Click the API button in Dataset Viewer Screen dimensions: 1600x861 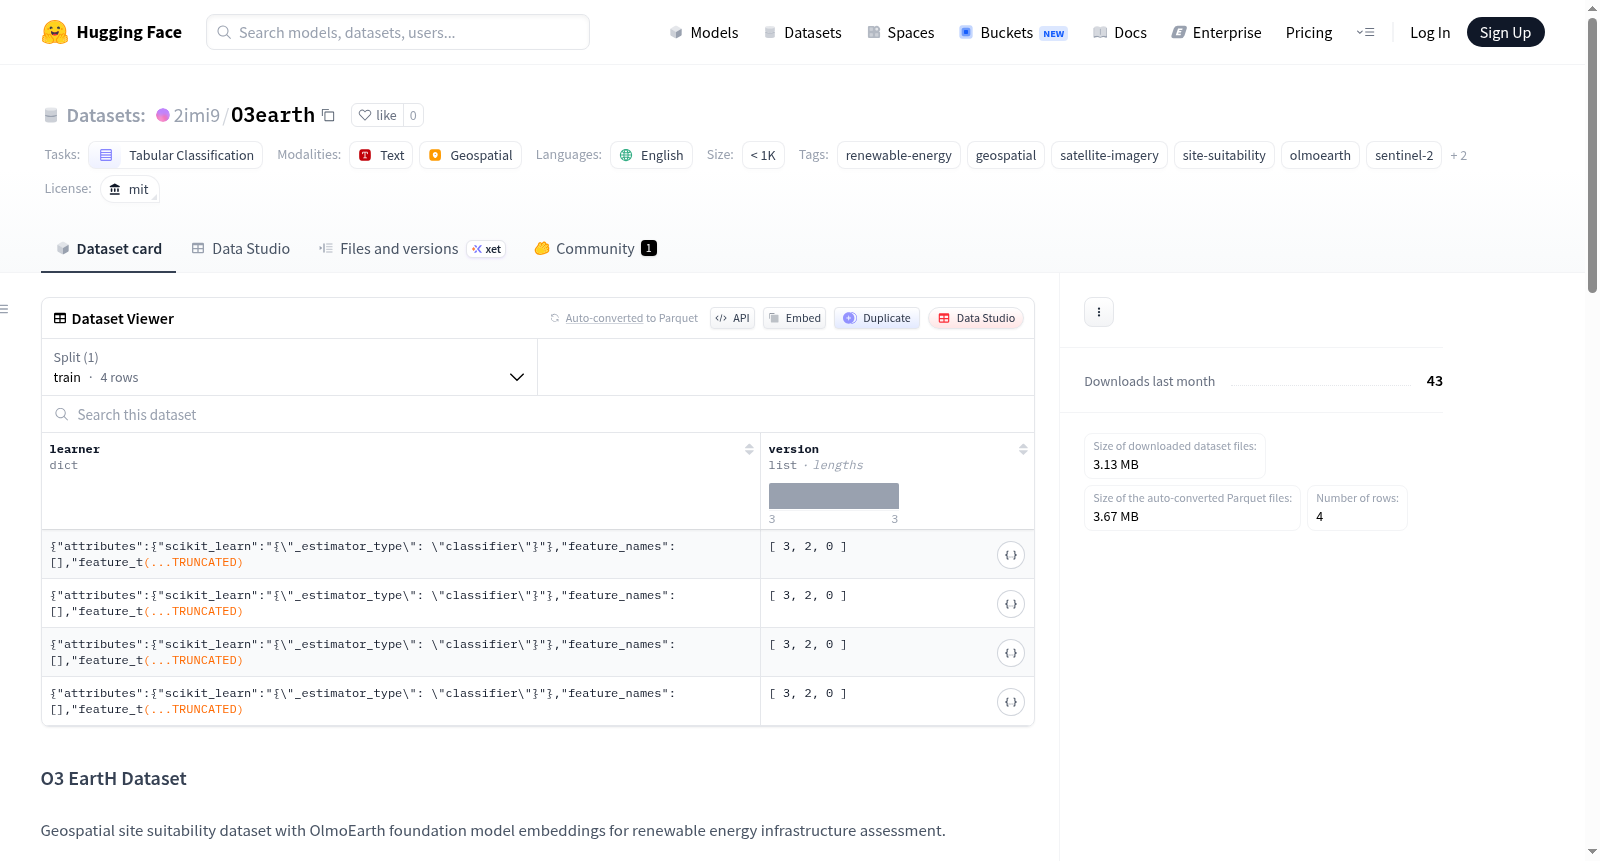732,318
